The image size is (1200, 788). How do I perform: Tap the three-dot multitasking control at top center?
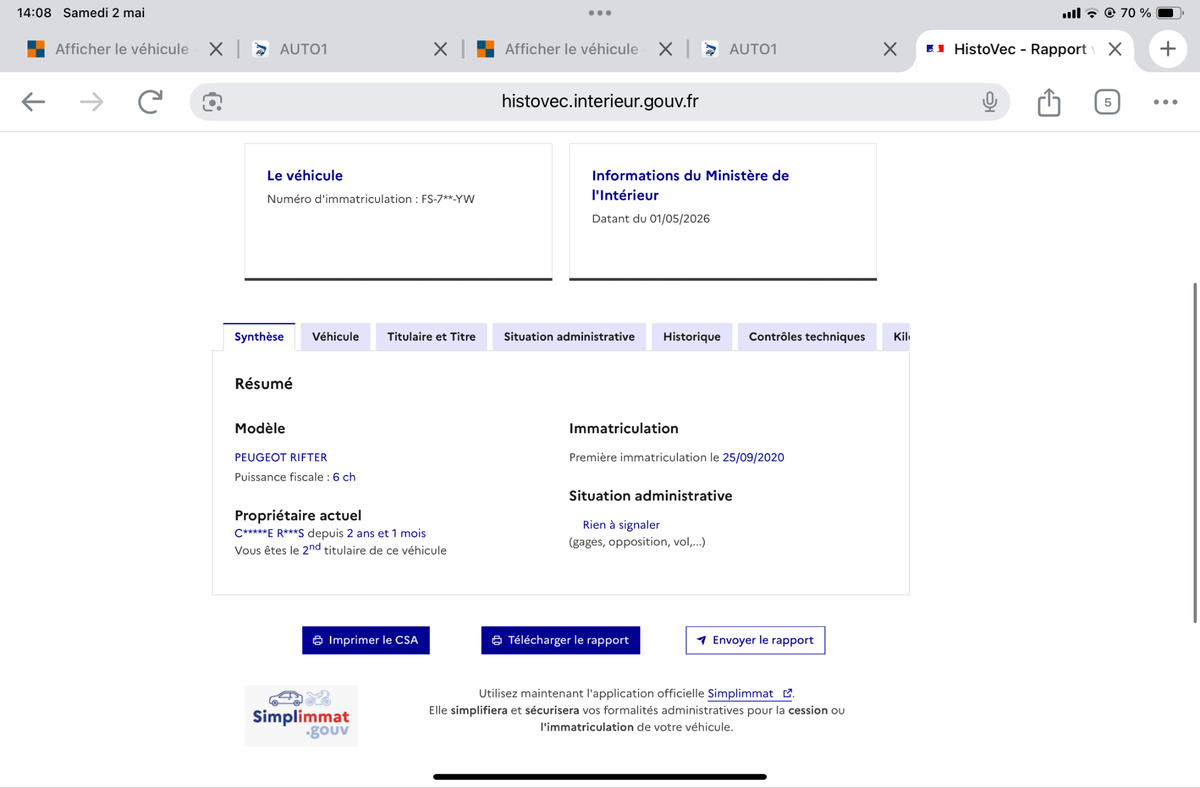[x=600, y=13]
